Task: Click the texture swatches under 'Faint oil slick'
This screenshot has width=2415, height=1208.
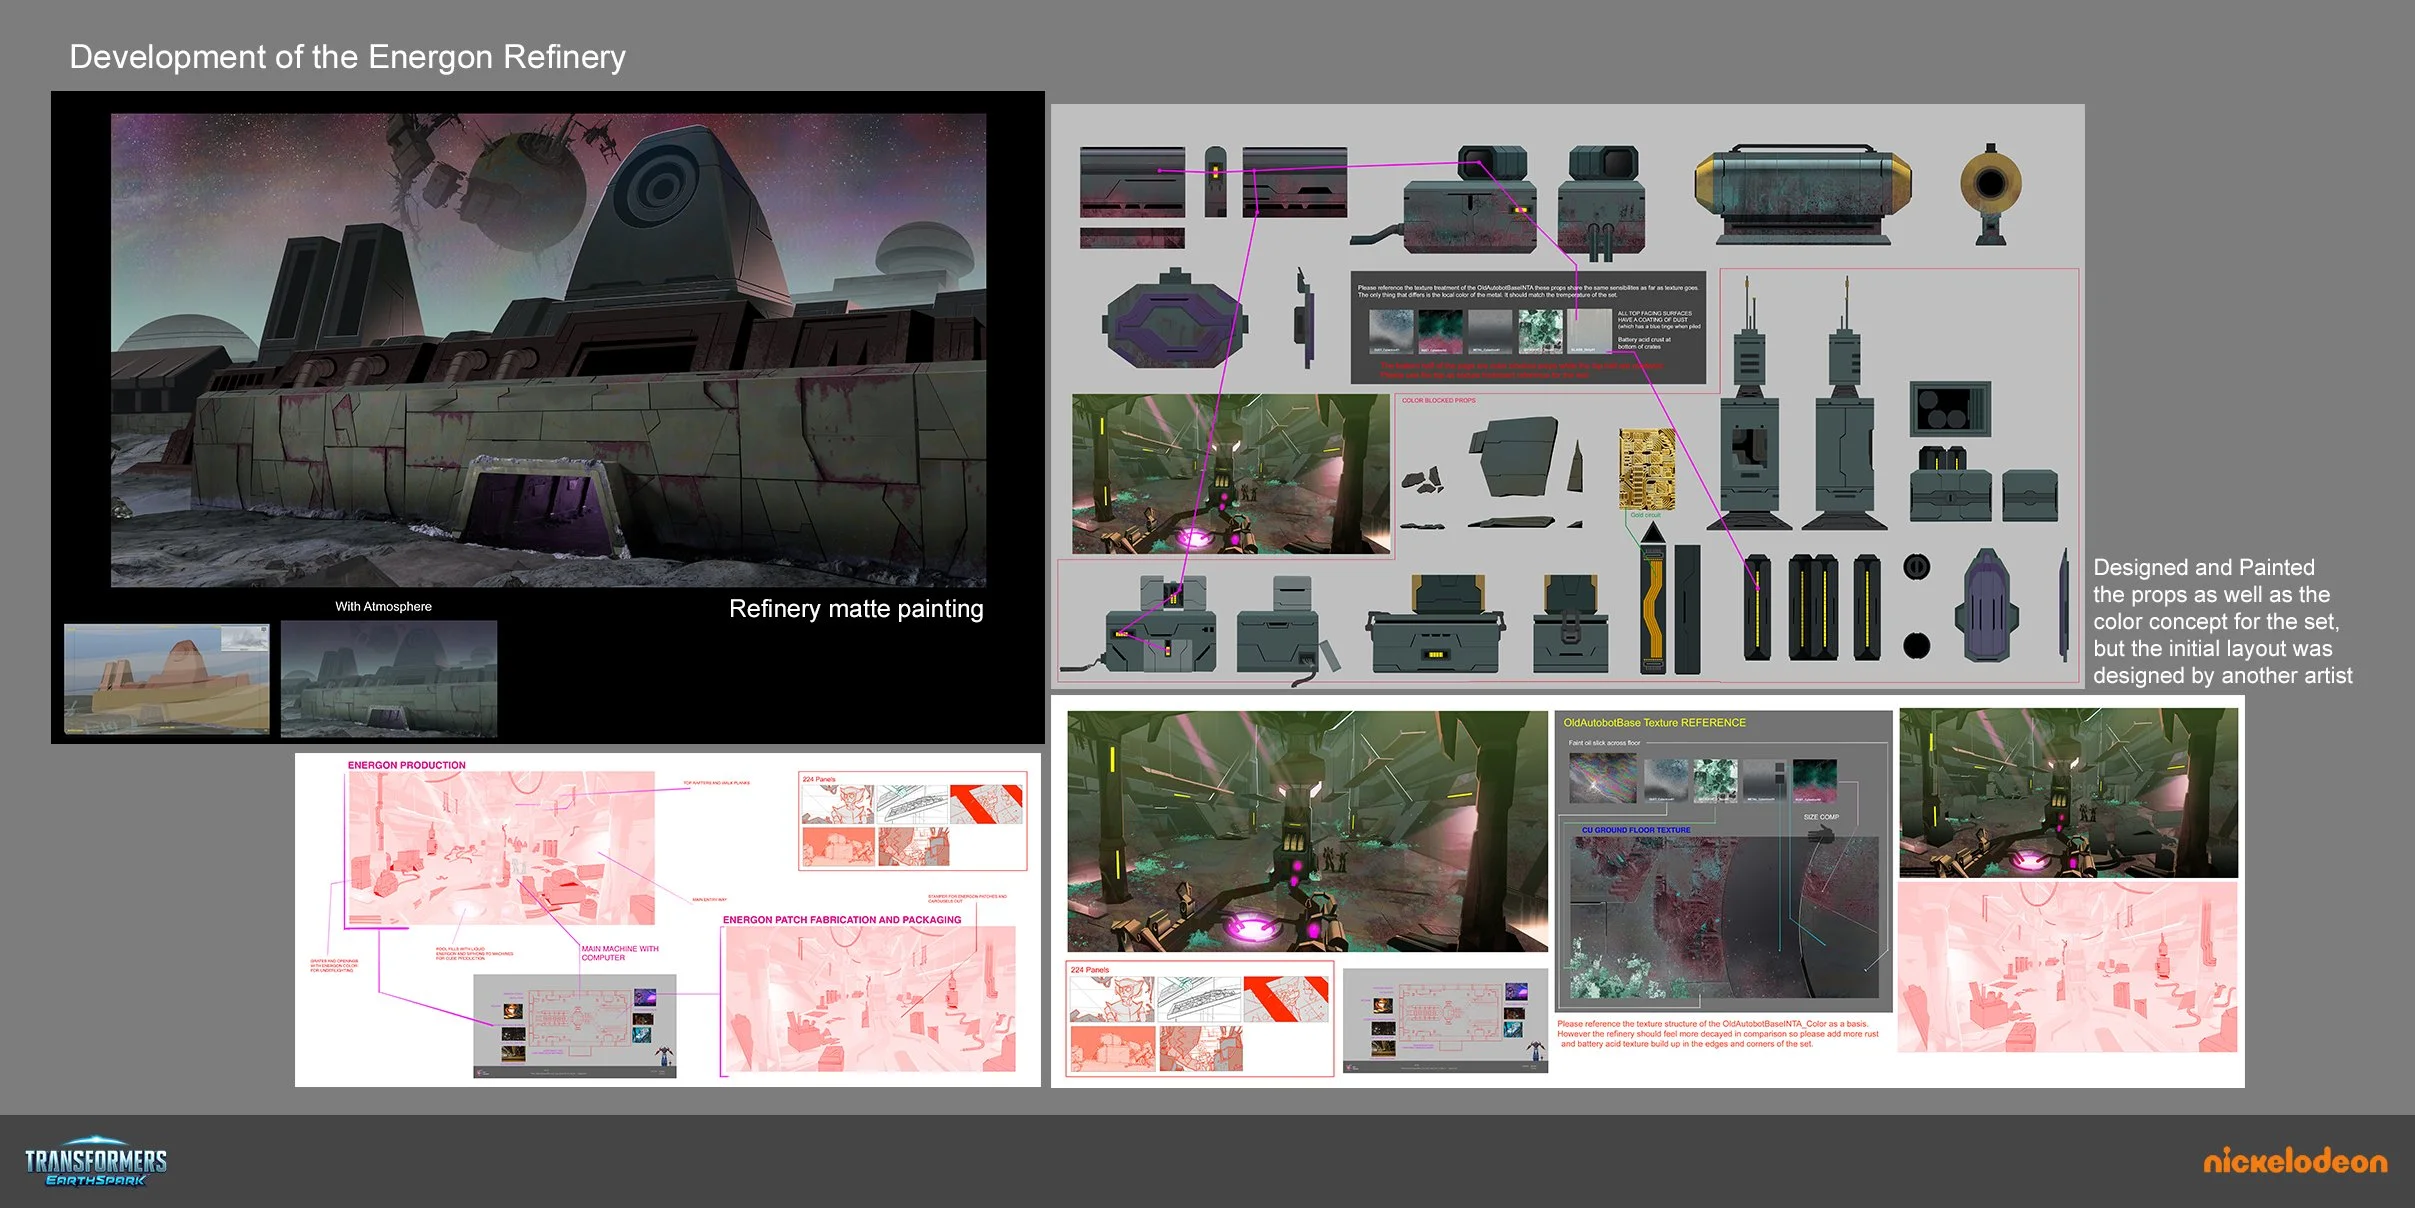Action: click(x=1703, y=779)
